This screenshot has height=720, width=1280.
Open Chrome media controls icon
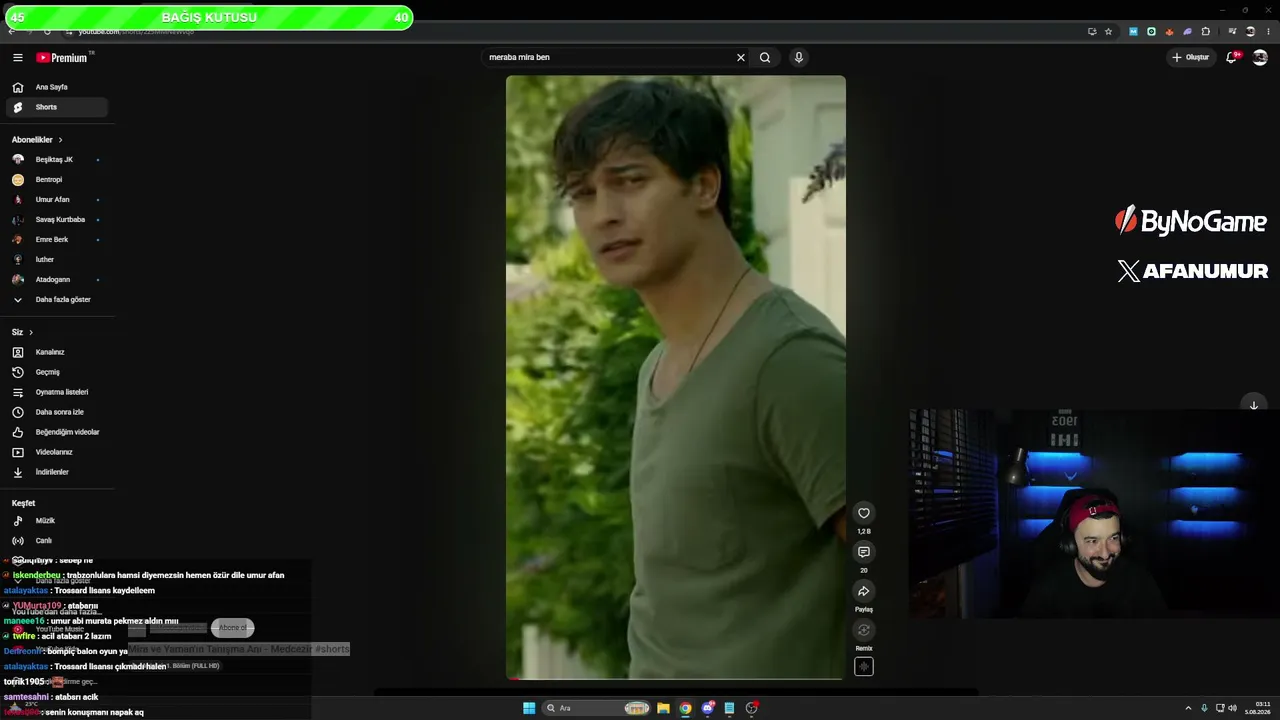pyautogui.click(x=1232, y=32)
